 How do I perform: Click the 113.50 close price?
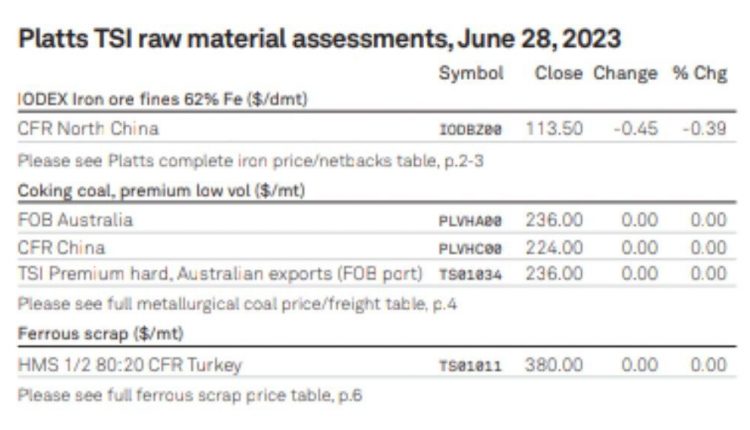[x=554, y=129]
